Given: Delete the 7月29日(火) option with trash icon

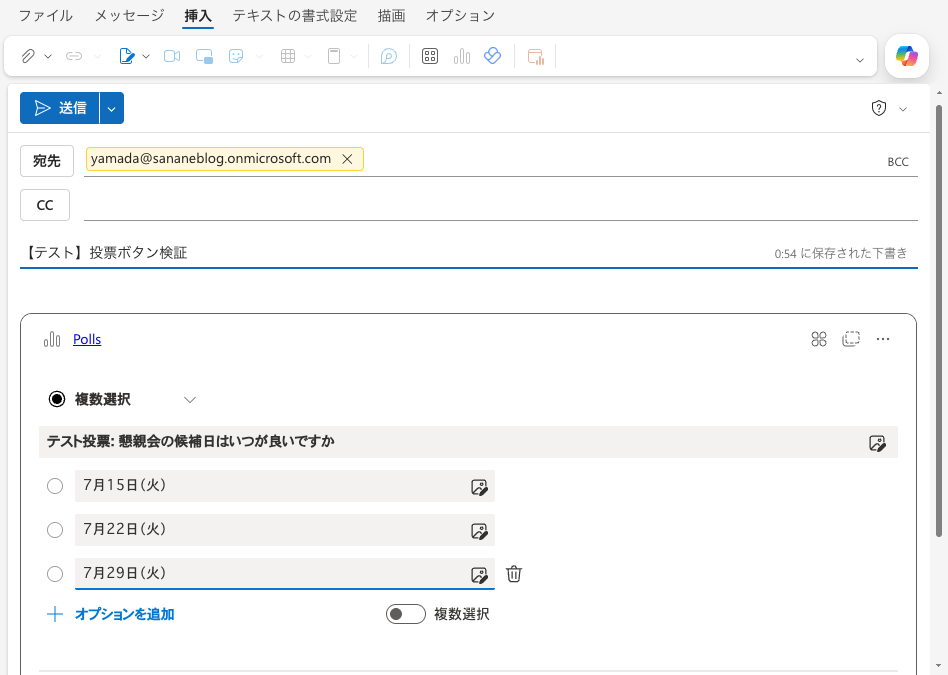Looking at the screenshot, I should 514,573.
